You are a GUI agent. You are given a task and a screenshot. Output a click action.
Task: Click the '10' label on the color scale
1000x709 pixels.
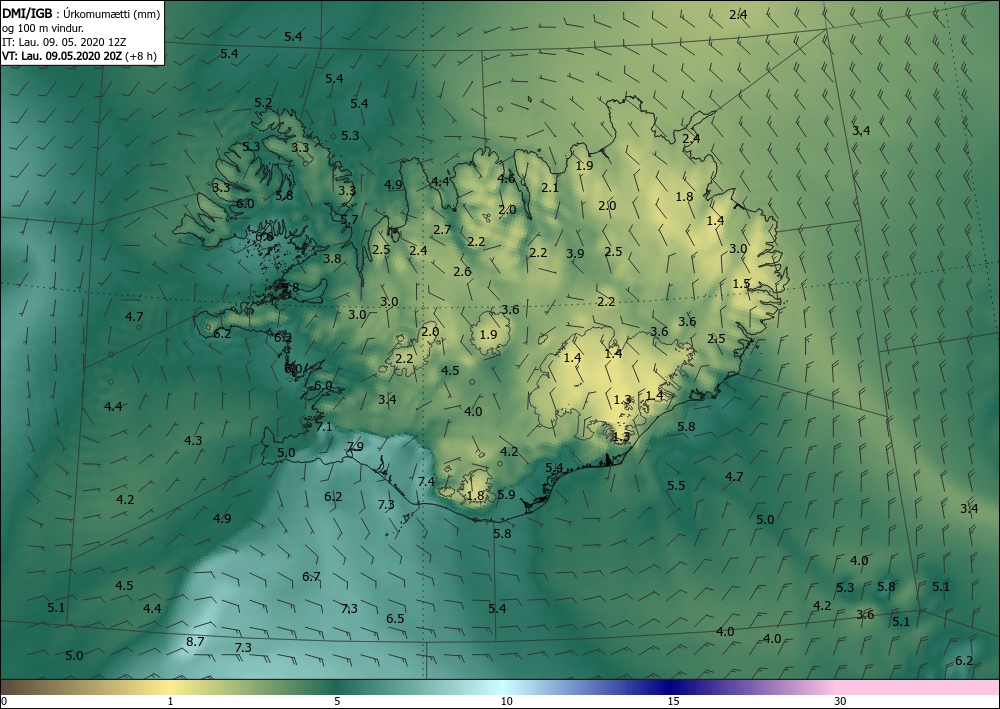(x=506, y=701)
